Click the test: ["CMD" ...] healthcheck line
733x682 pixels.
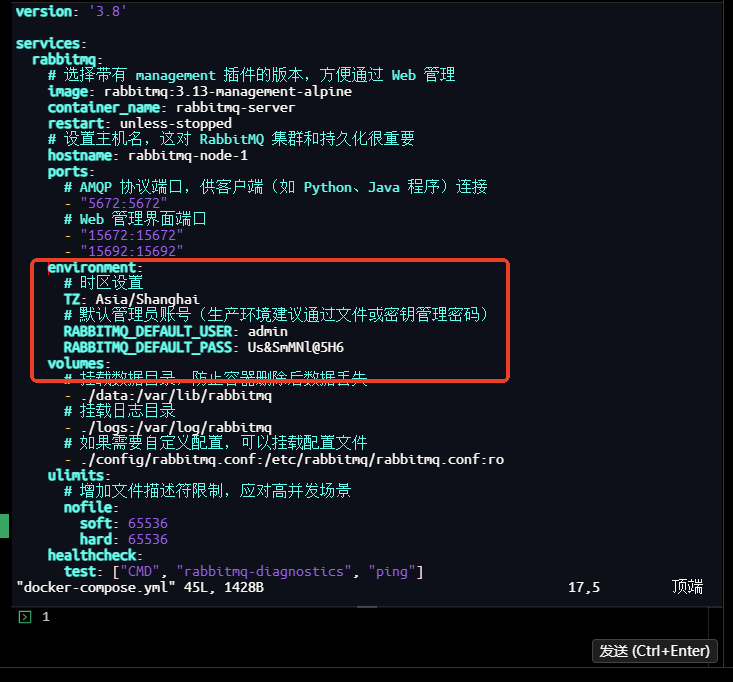pos(243,571)
